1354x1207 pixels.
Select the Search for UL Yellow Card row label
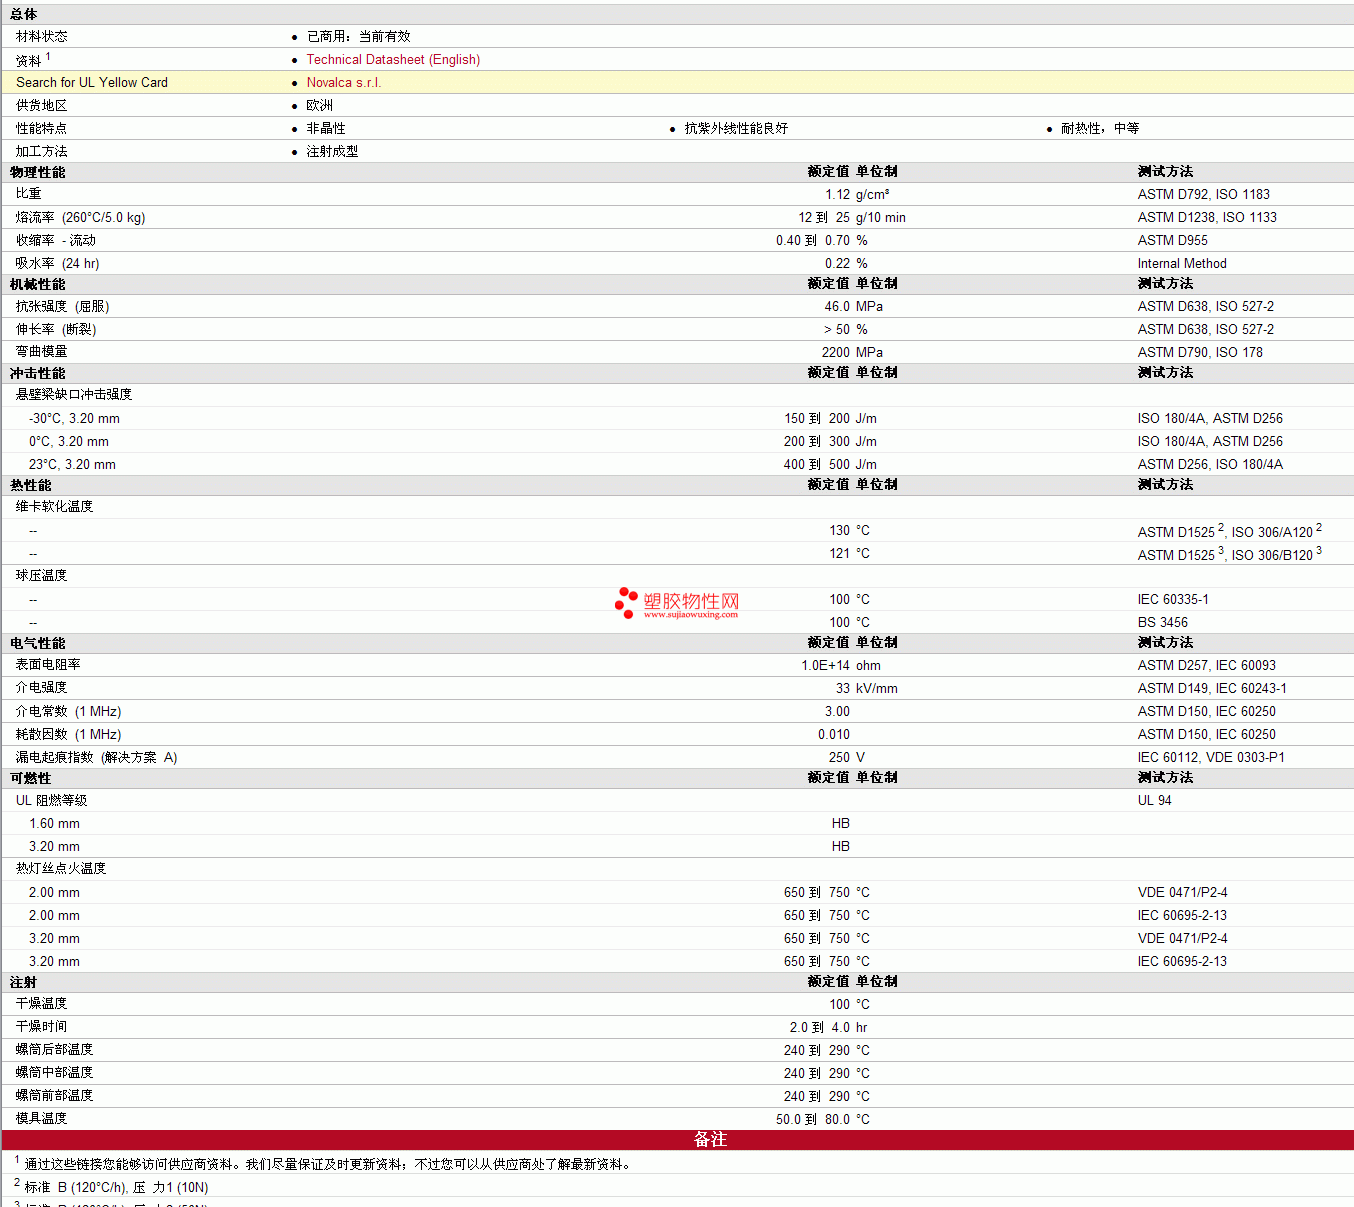(x=92, y=83)
